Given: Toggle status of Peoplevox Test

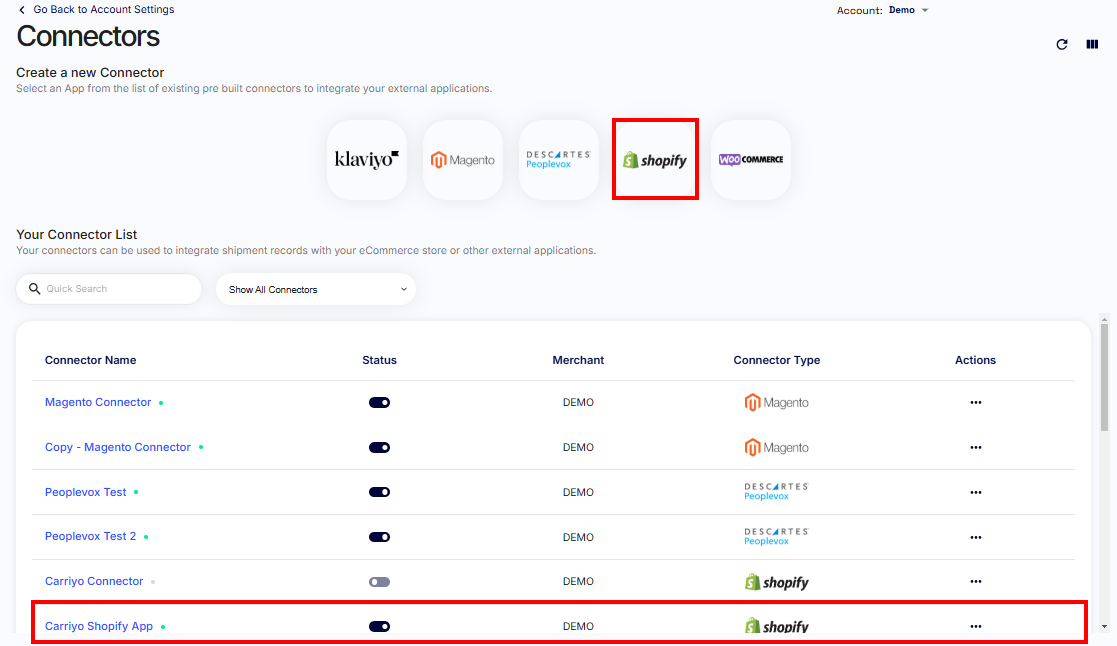Looking at the screenshot, I should pos(379,492).
